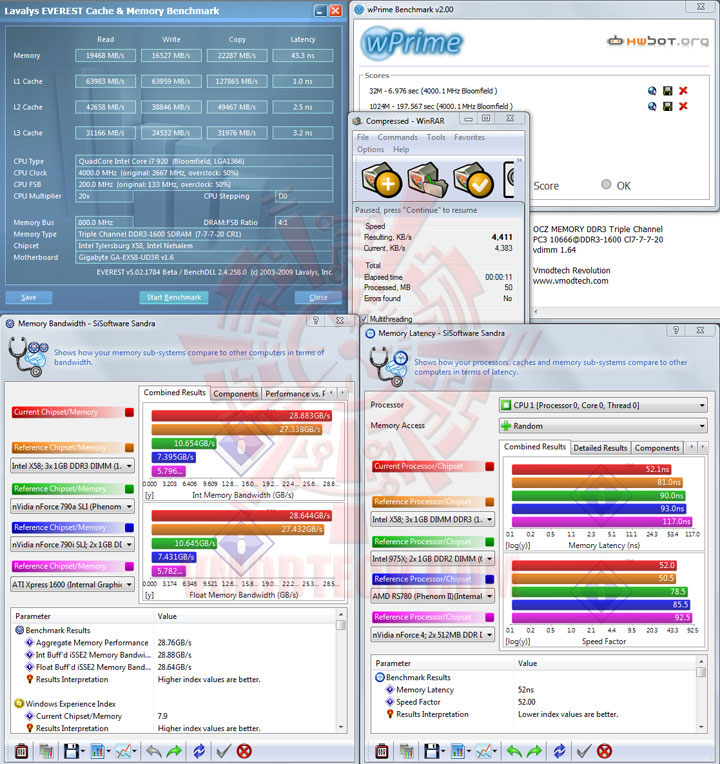Click Start Benchmark in EVEREST window

(x=174, y=298)
